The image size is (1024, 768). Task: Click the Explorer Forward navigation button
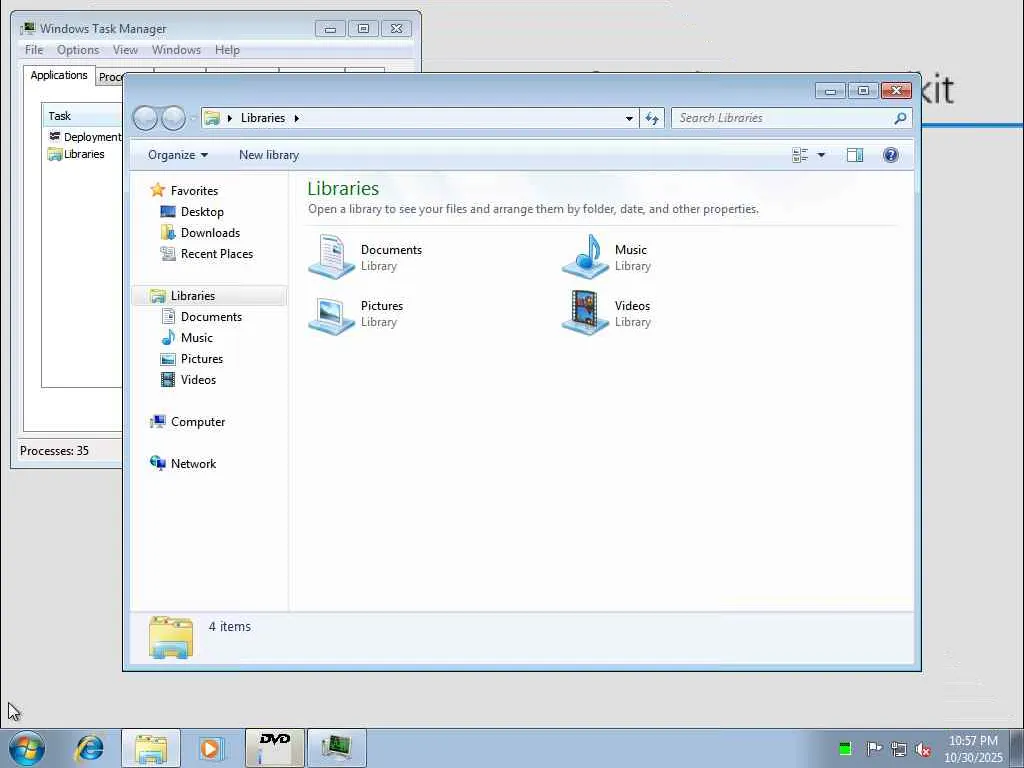pos(174,118)
